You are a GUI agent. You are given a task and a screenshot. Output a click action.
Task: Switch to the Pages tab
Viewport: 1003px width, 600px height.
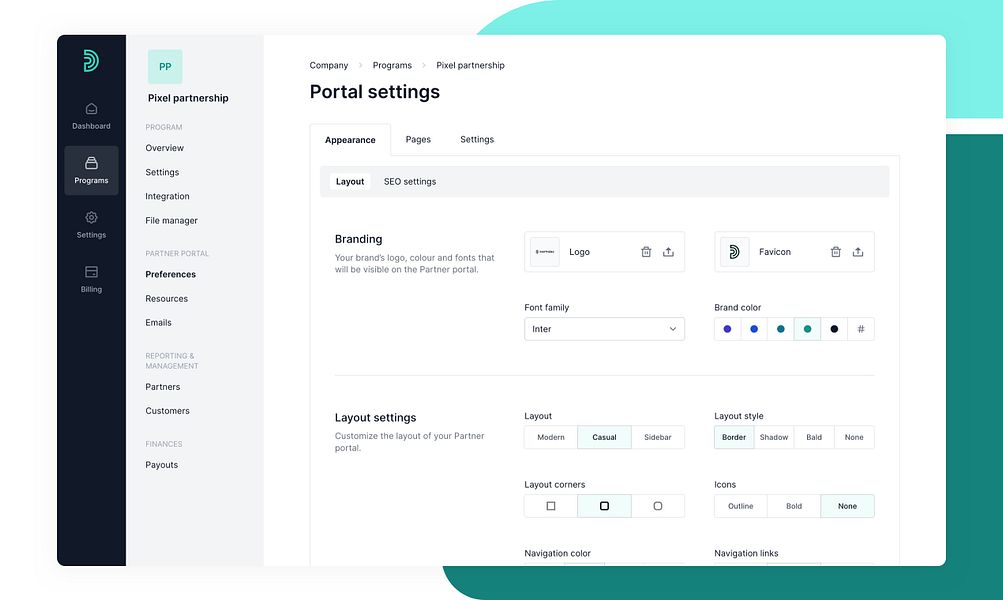pyautogui.click(x=418, y=139)
